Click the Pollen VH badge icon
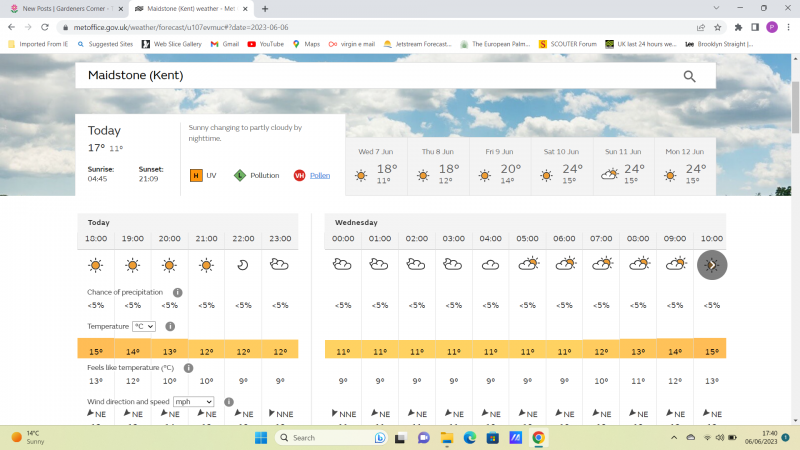Screen dimensions: 800x450 pyautogui.click(x=299, y=176)
